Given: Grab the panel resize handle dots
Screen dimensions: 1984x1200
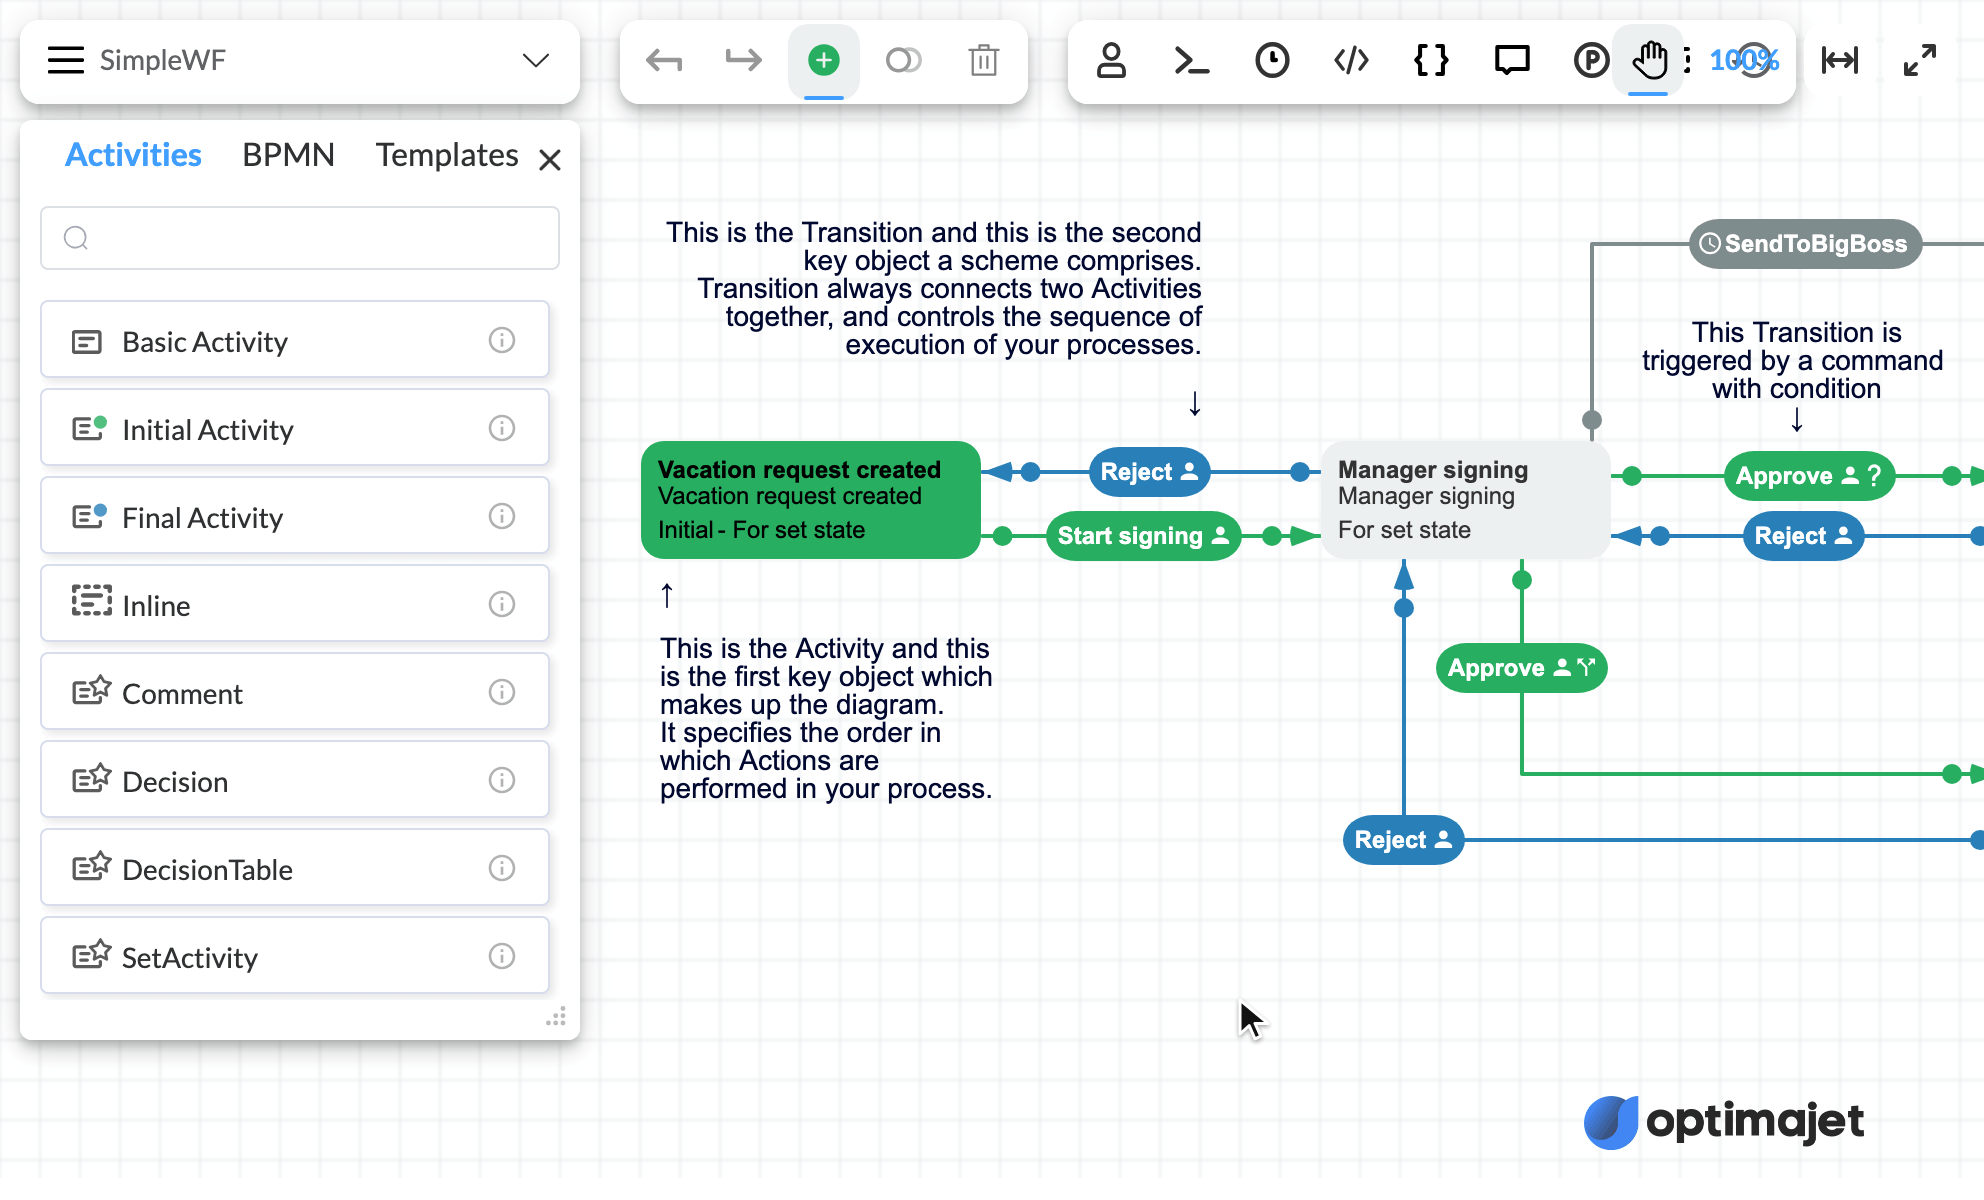Looking at the screenshot, I should click(556, 1017).
